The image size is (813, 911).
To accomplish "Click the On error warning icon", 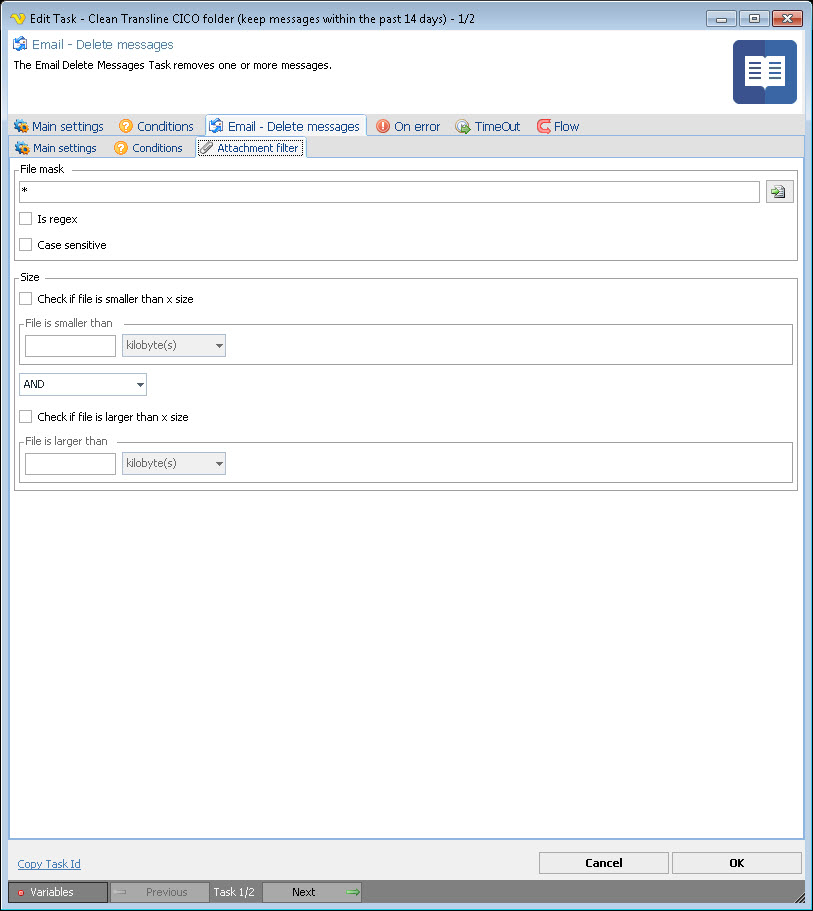I will (x=383, y=127).
